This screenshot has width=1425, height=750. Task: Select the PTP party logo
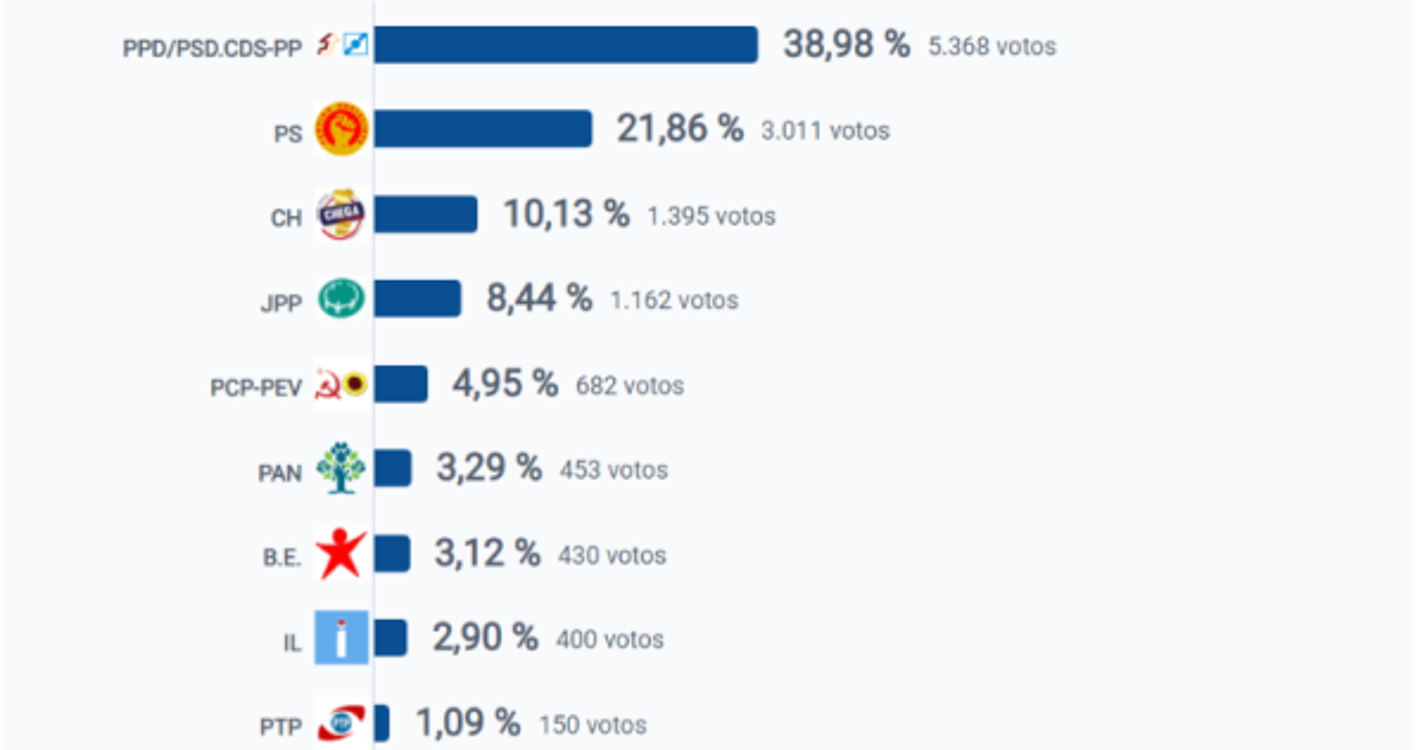click(x=341, y=723)
